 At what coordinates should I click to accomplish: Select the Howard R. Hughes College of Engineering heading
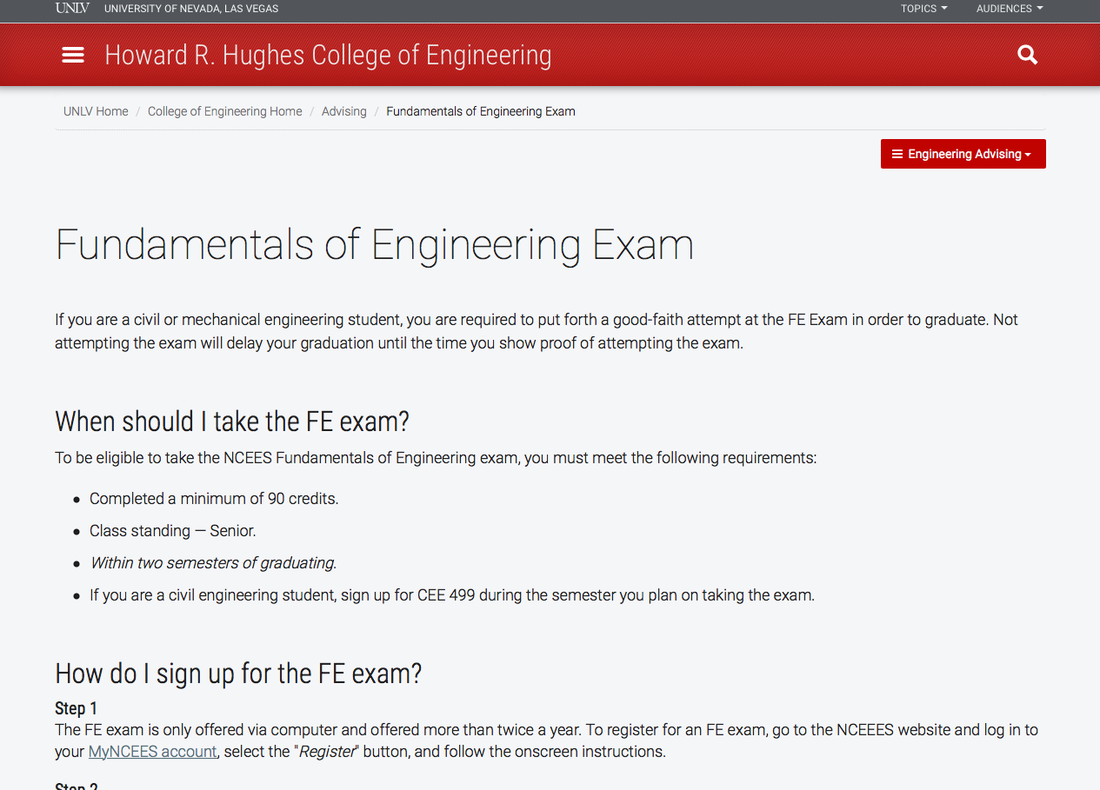328,55
